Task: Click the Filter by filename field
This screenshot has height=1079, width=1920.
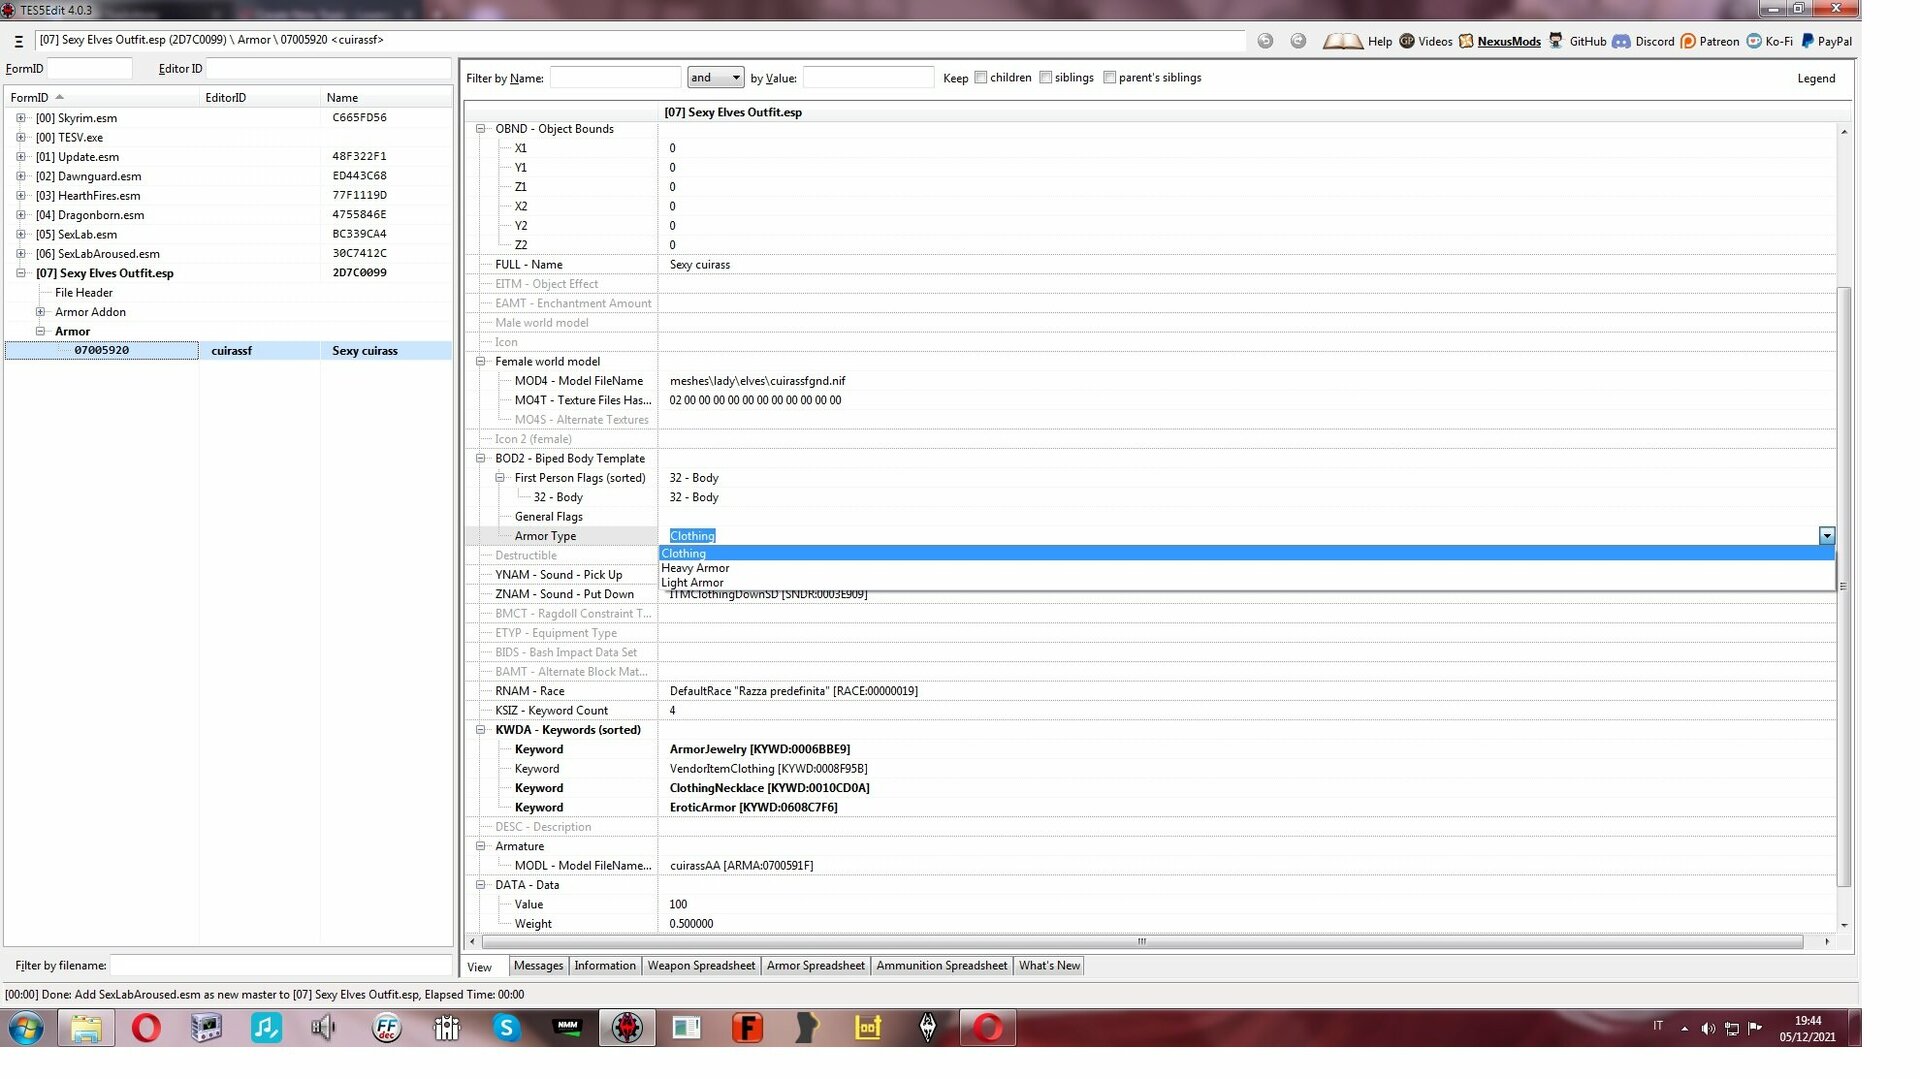Action: pos(281,966)
